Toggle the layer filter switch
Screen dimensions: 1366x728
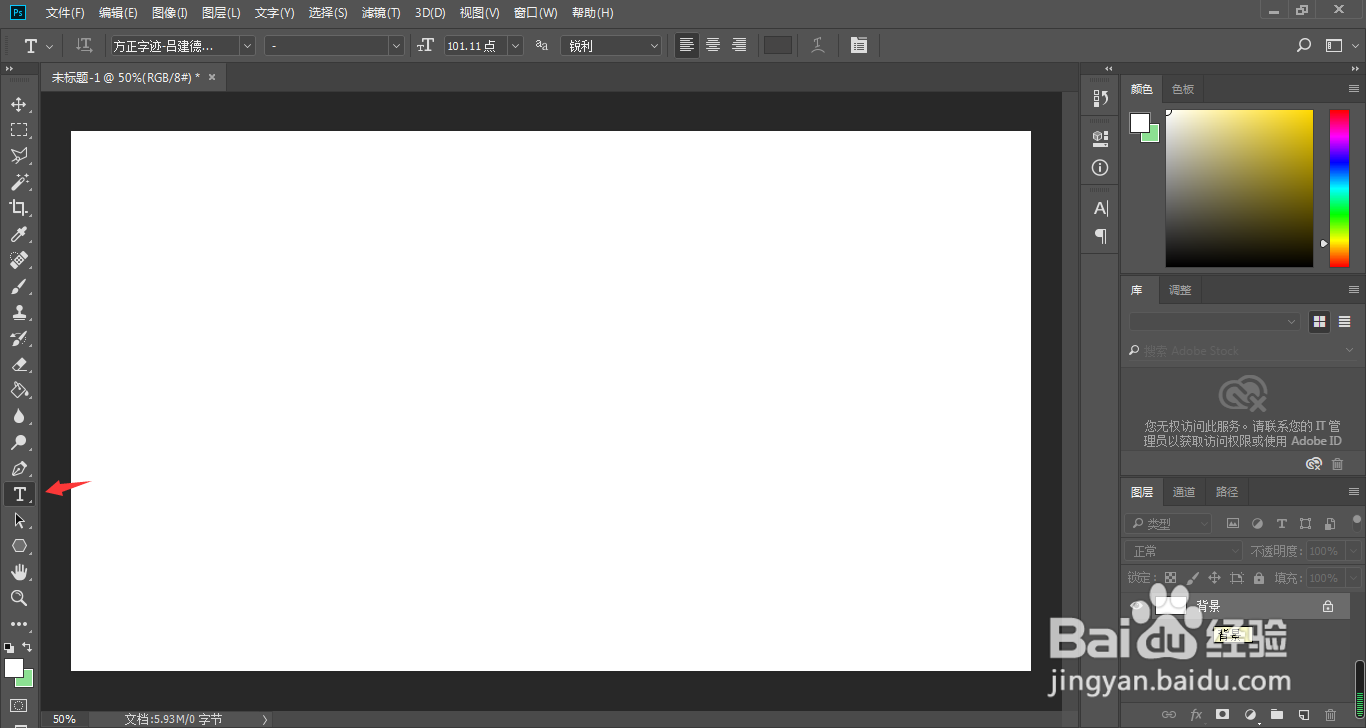tap(1358, 521)
